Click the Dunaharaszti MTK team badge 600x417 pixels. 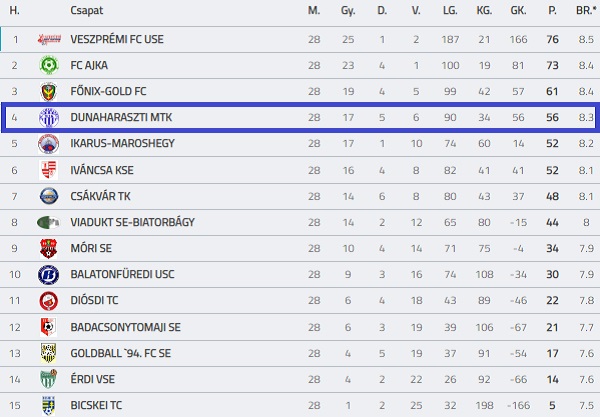click(48, 118)
